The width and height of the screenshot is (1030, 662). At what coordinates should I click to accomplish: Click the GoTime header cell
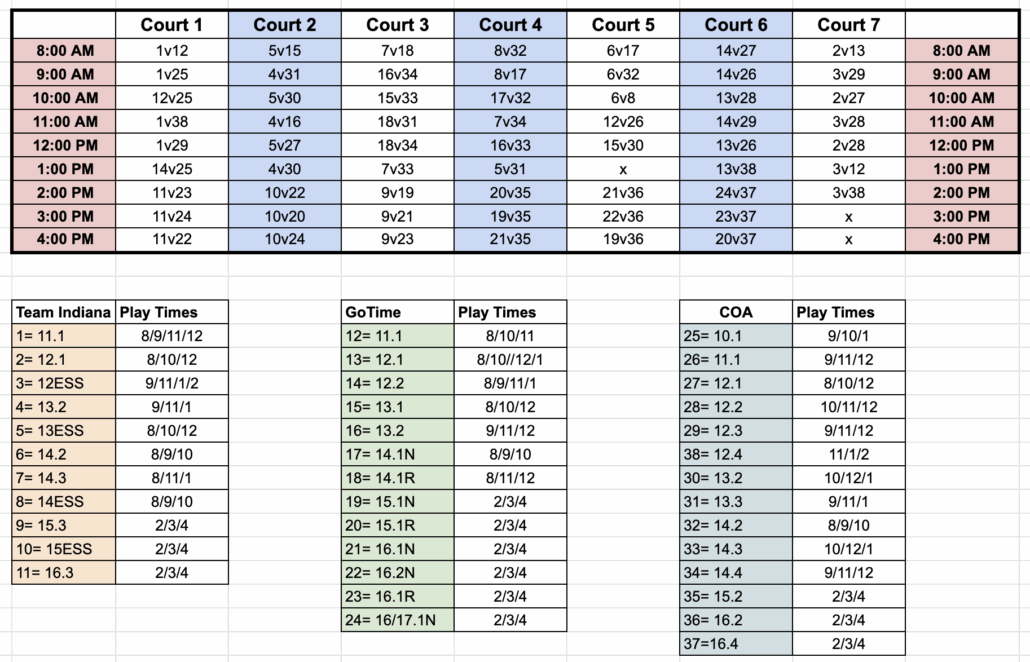point(397,312)
